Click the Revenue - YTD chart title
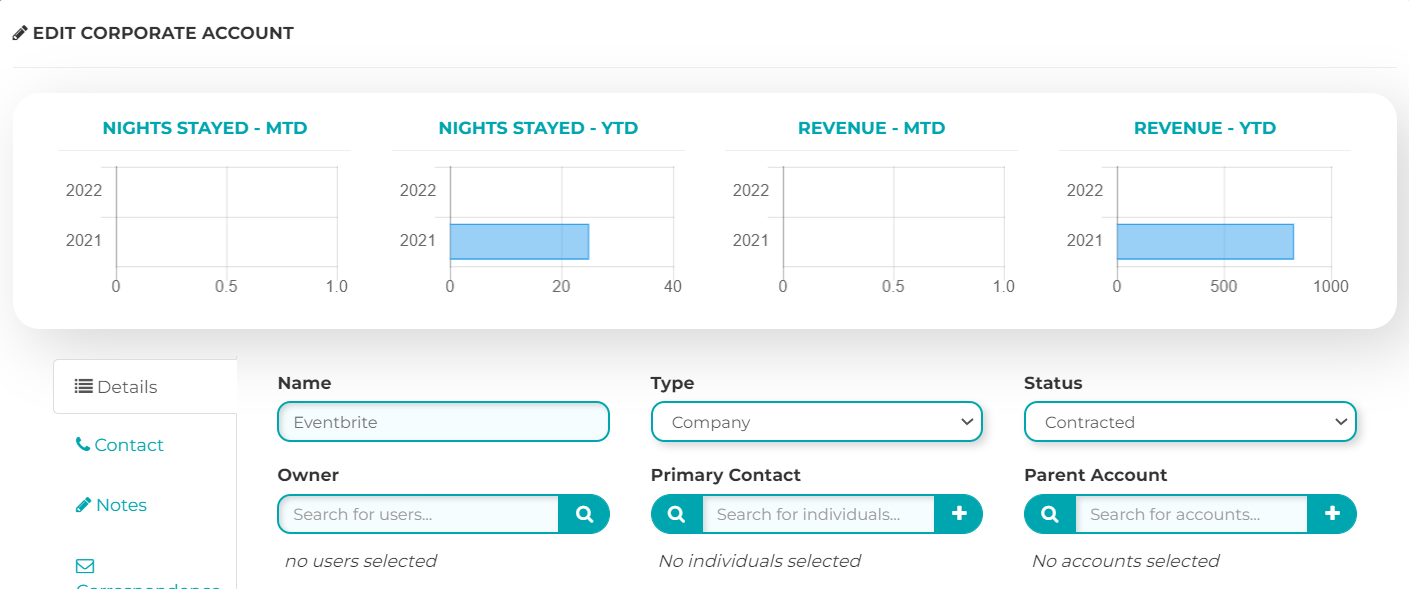The height and width of the screenshot is (589, 1409). 1205,128
